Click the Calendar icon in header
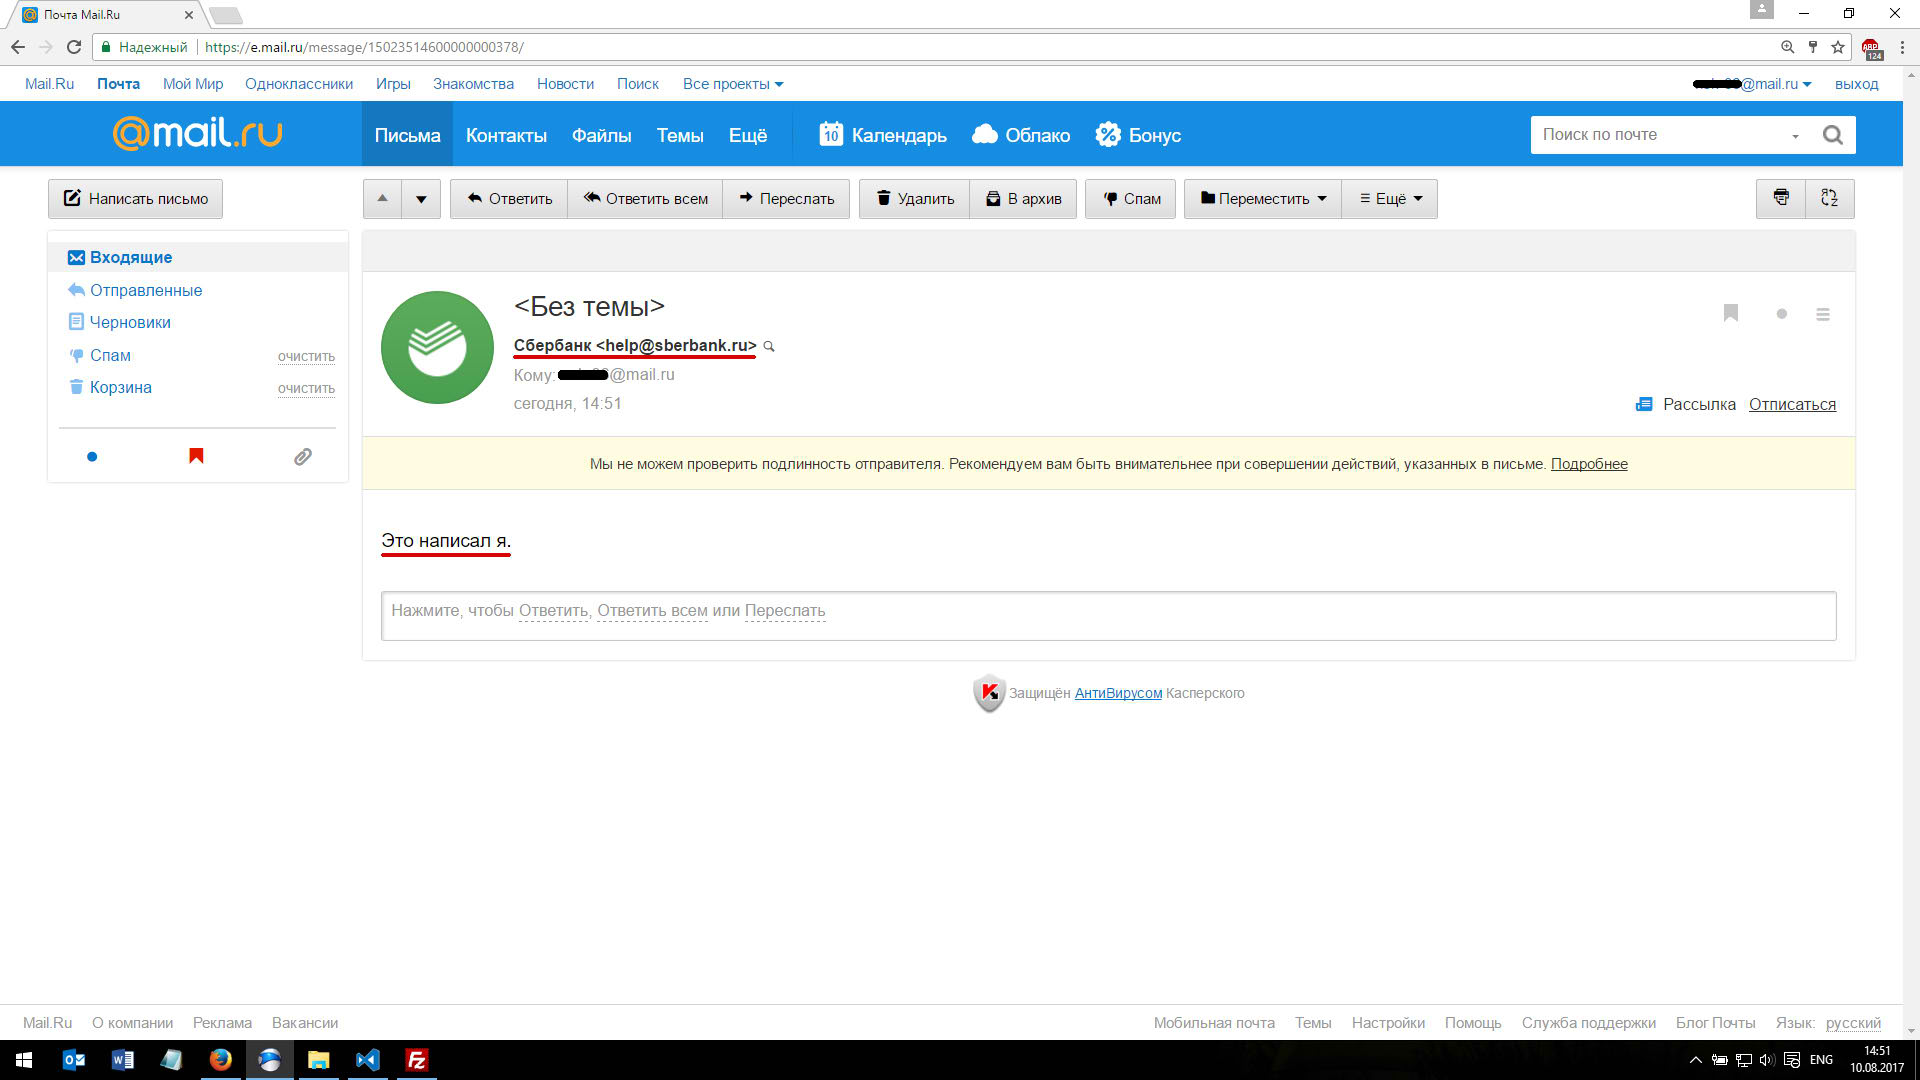The height and width of the screenshot is (1080, 1920). click(831, 134)
